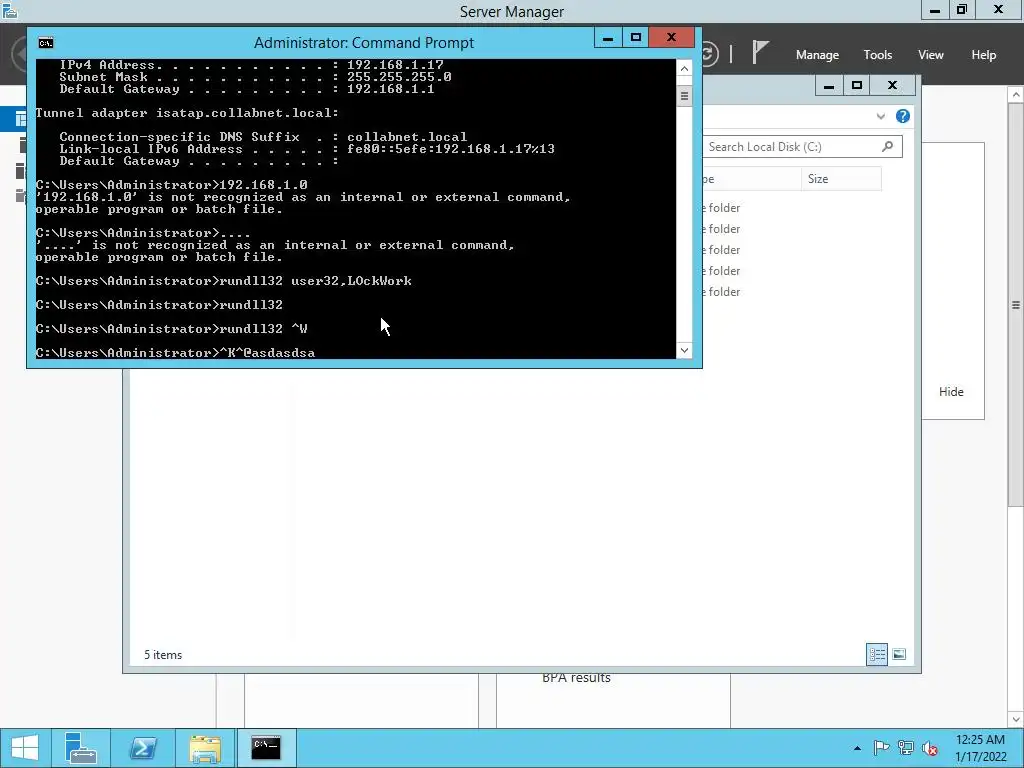
Task: Close the Local Disk Explorer window
Action: click(x=892, y=86)
